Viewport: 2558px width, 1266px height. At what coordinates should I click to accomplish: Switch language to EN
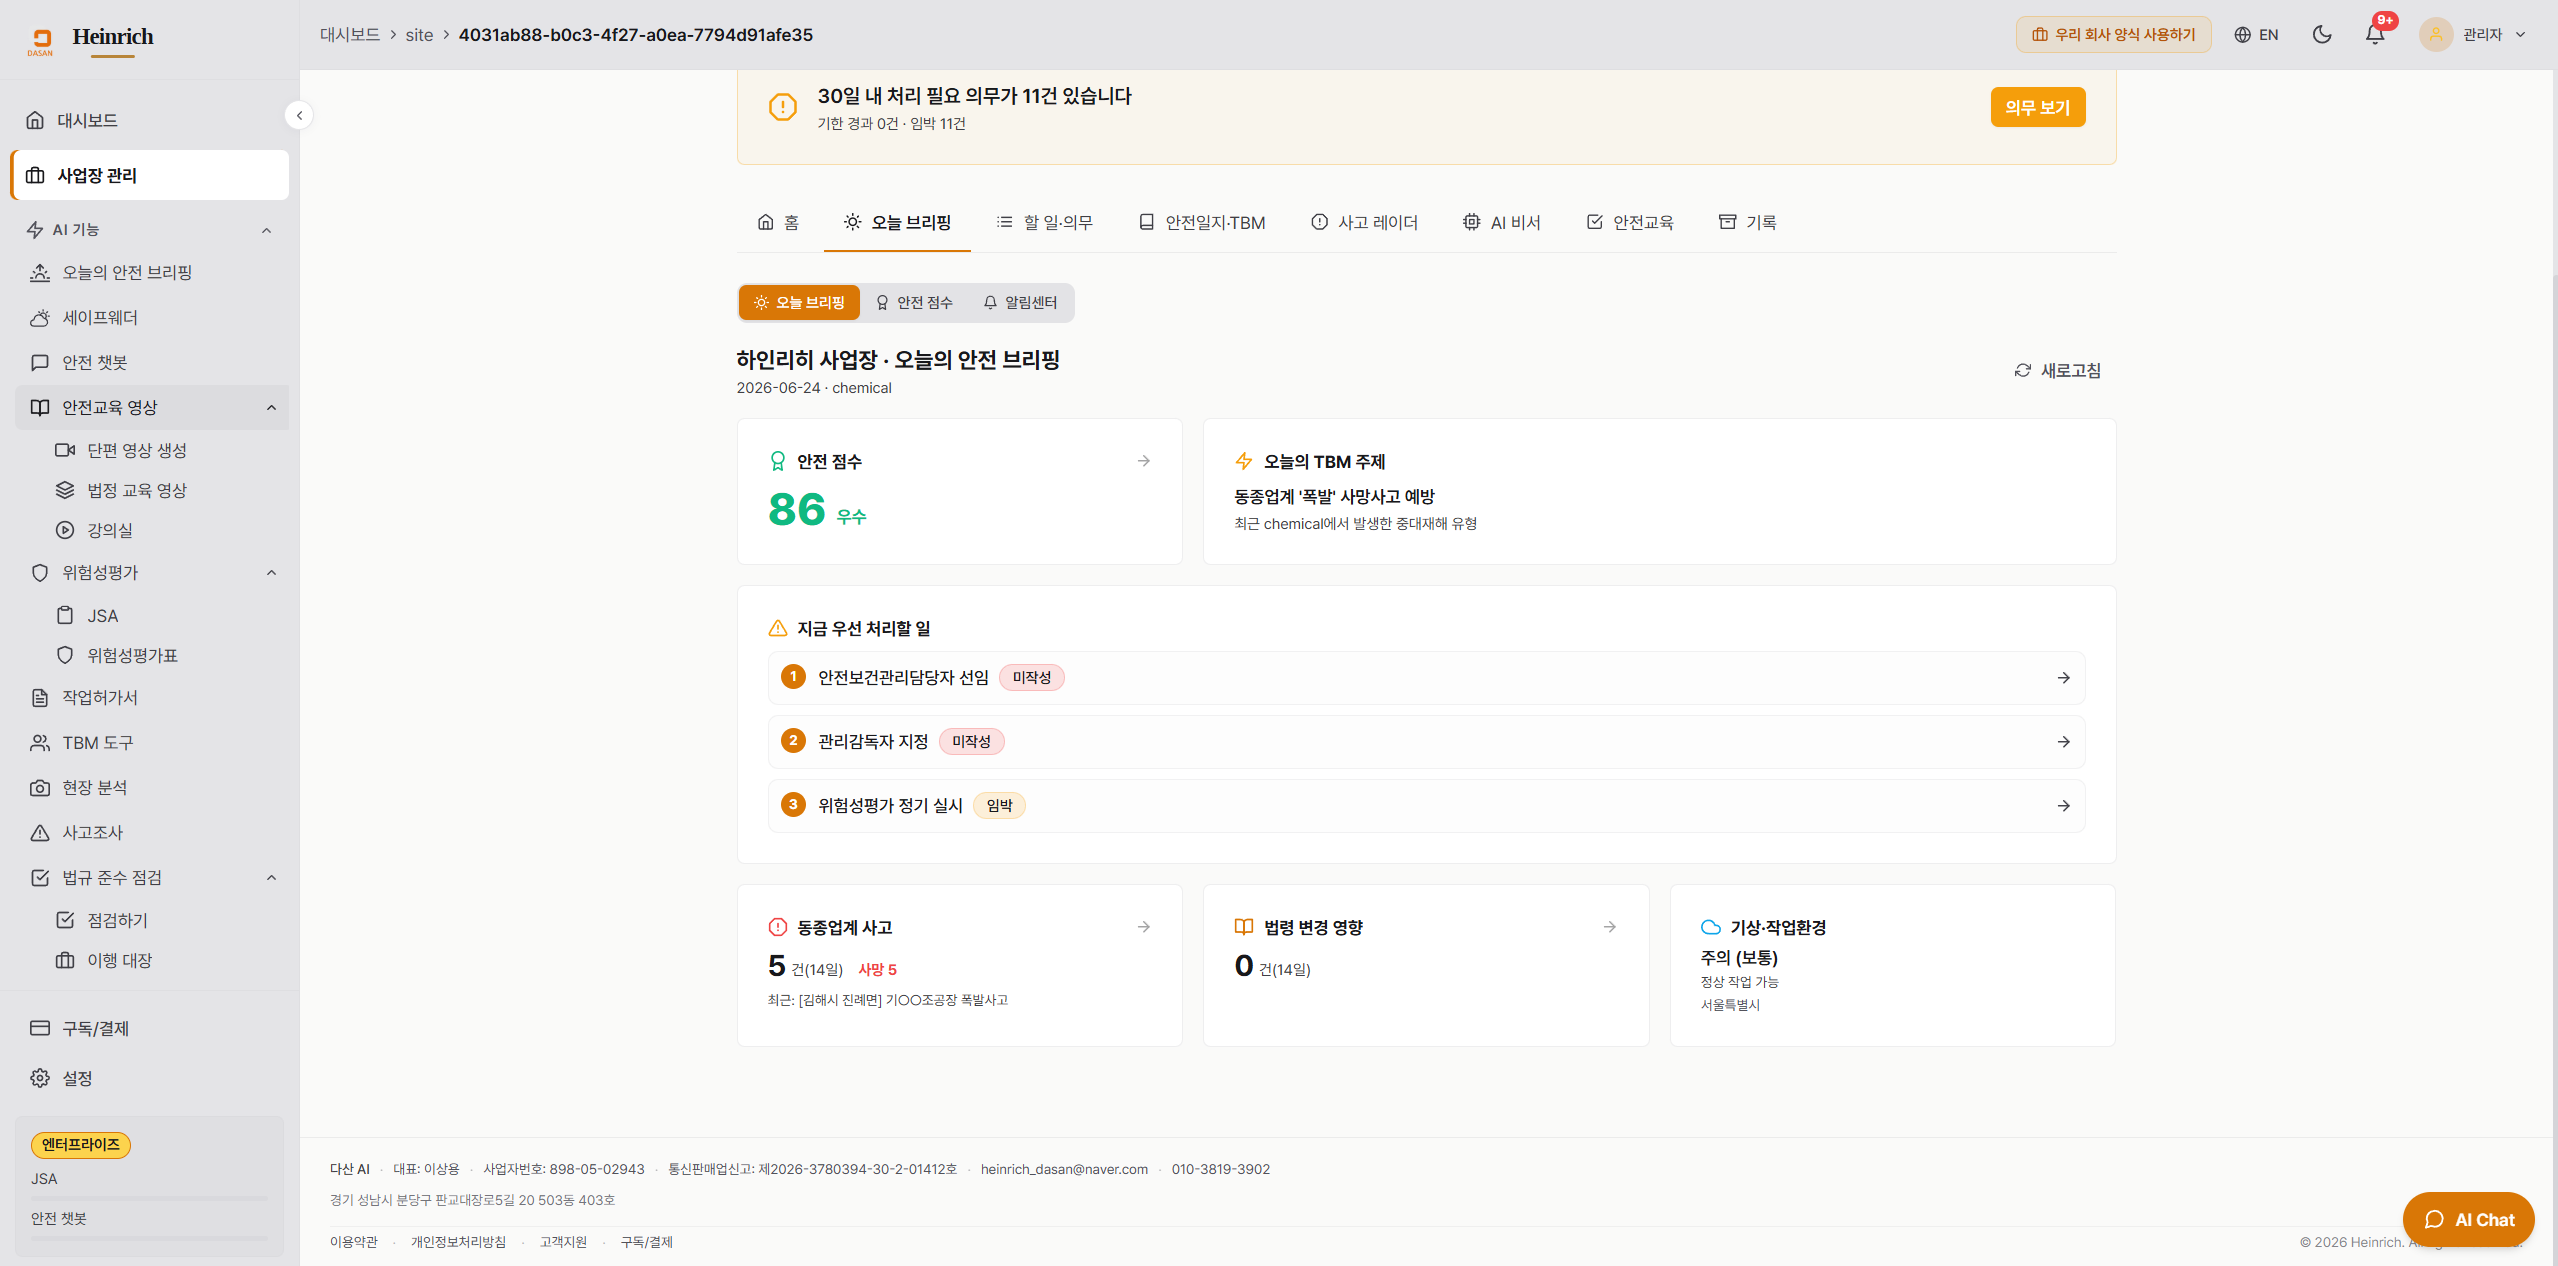[2256, 34]
